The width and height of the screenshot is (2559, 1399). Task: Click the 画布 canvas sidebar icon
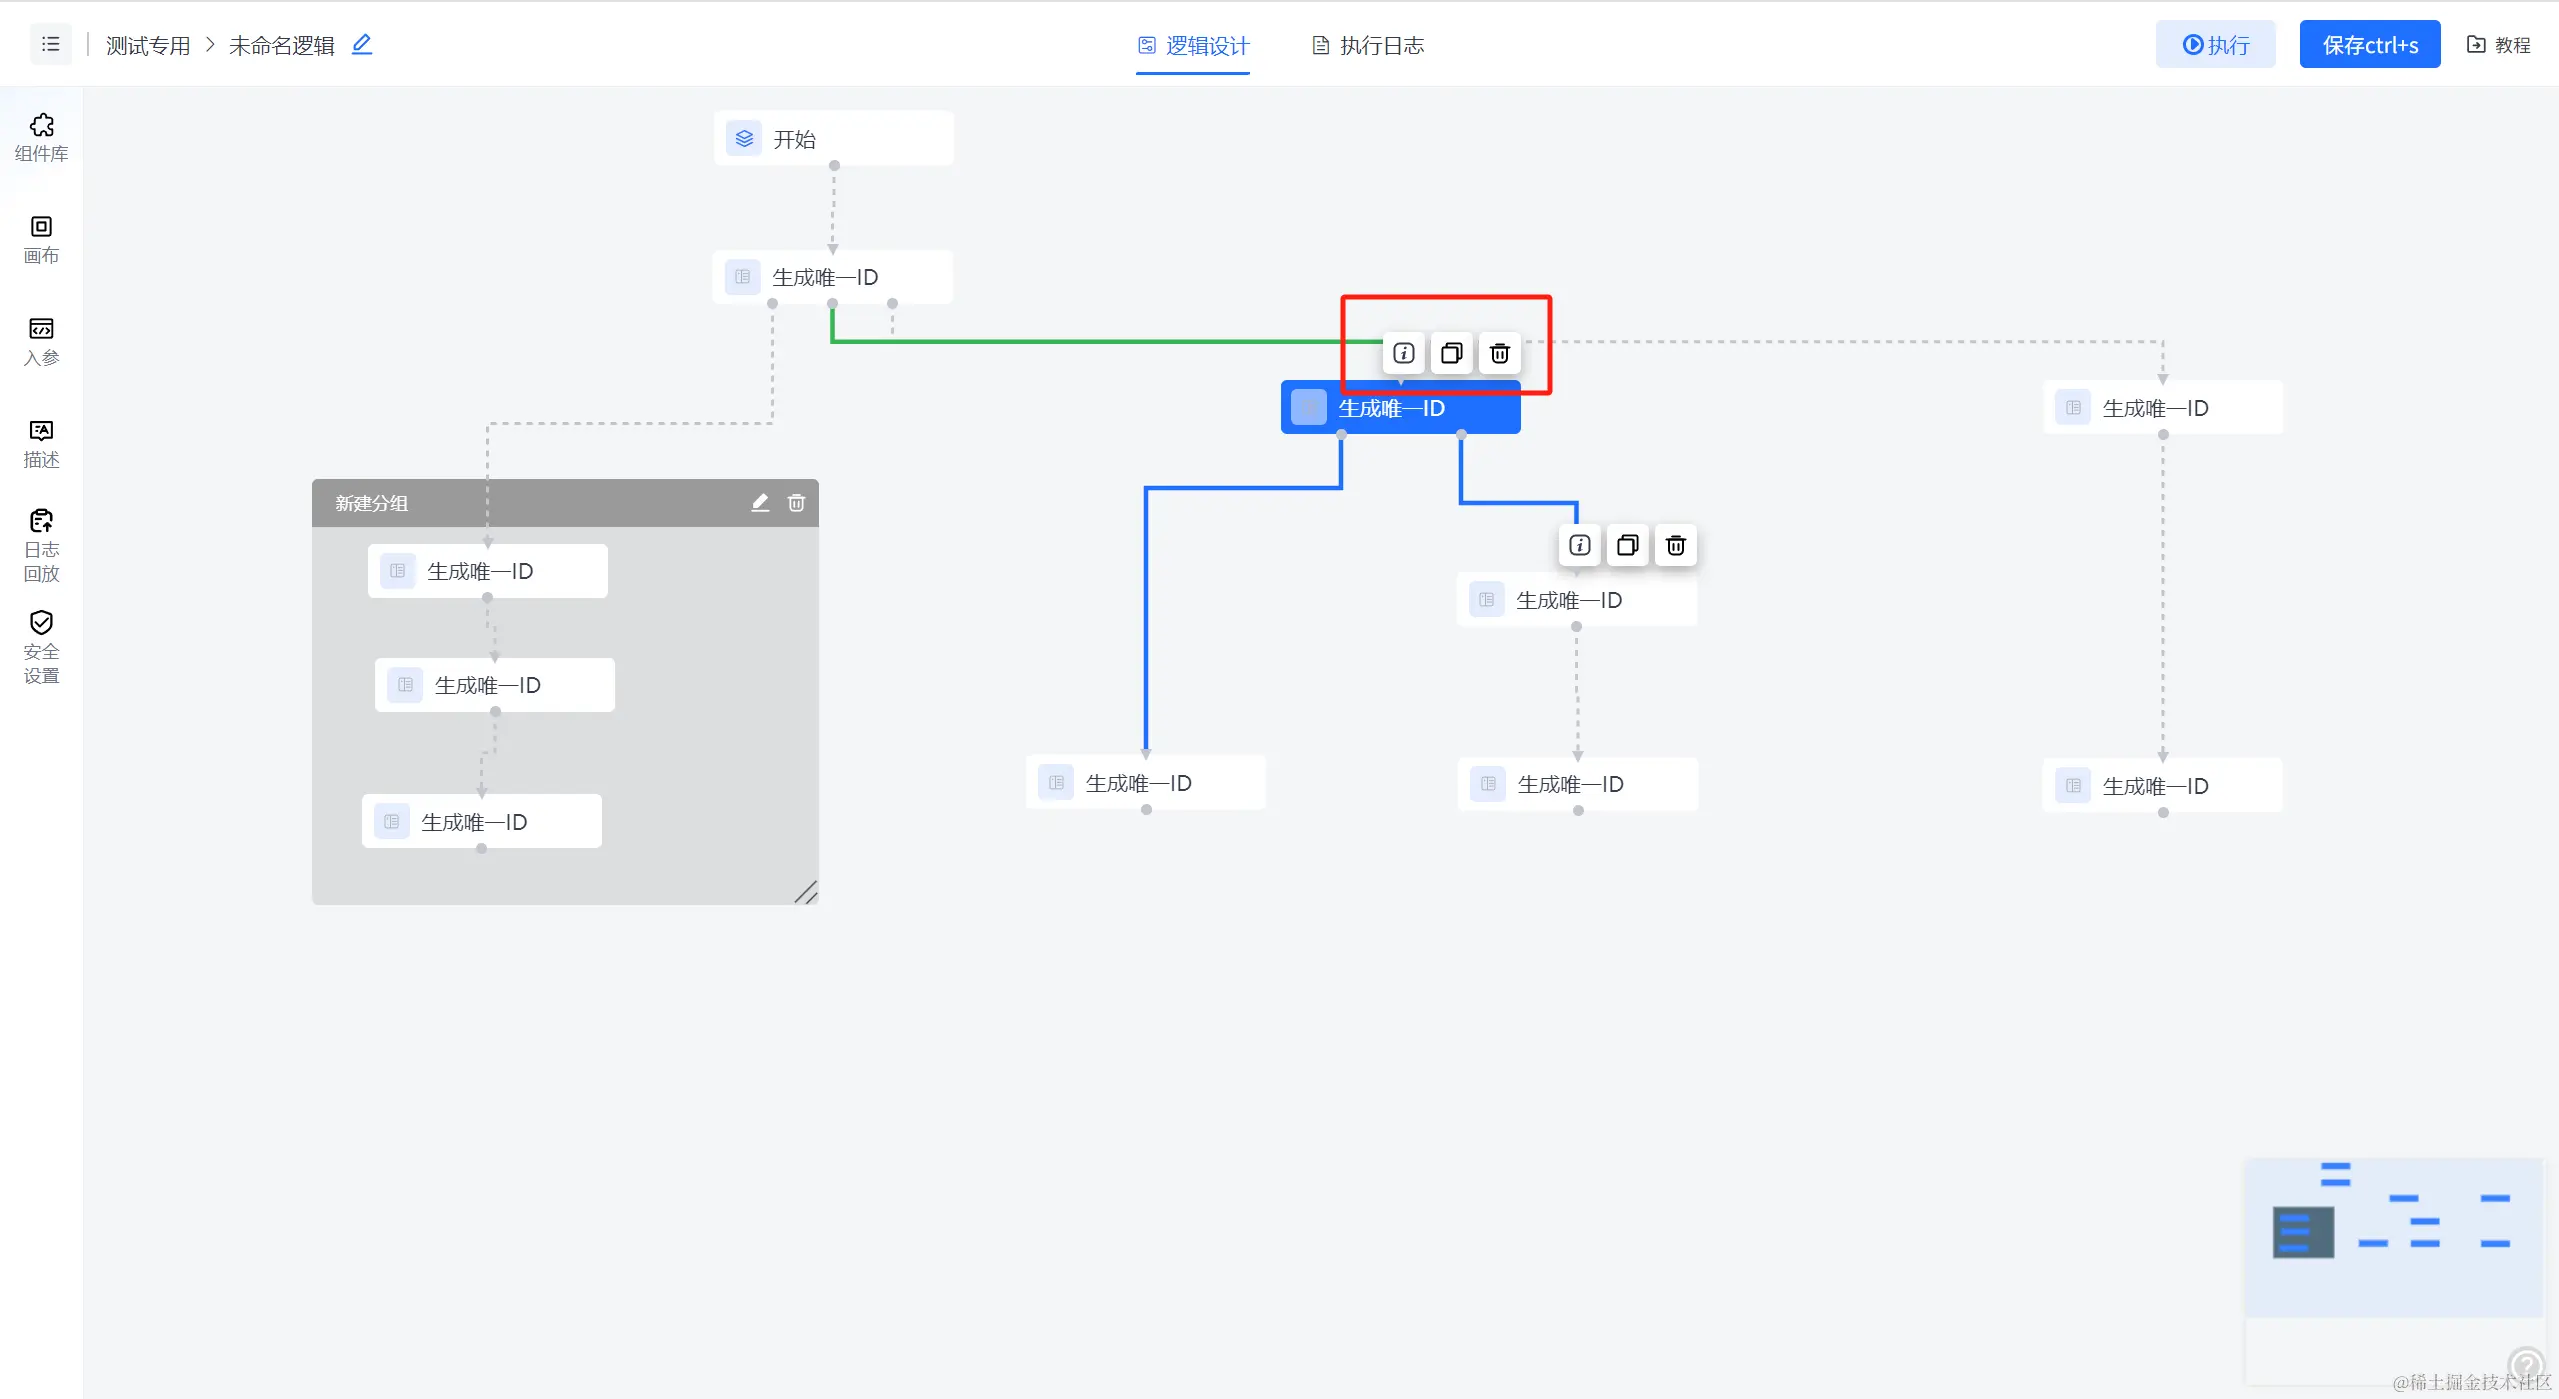[41, 239]
